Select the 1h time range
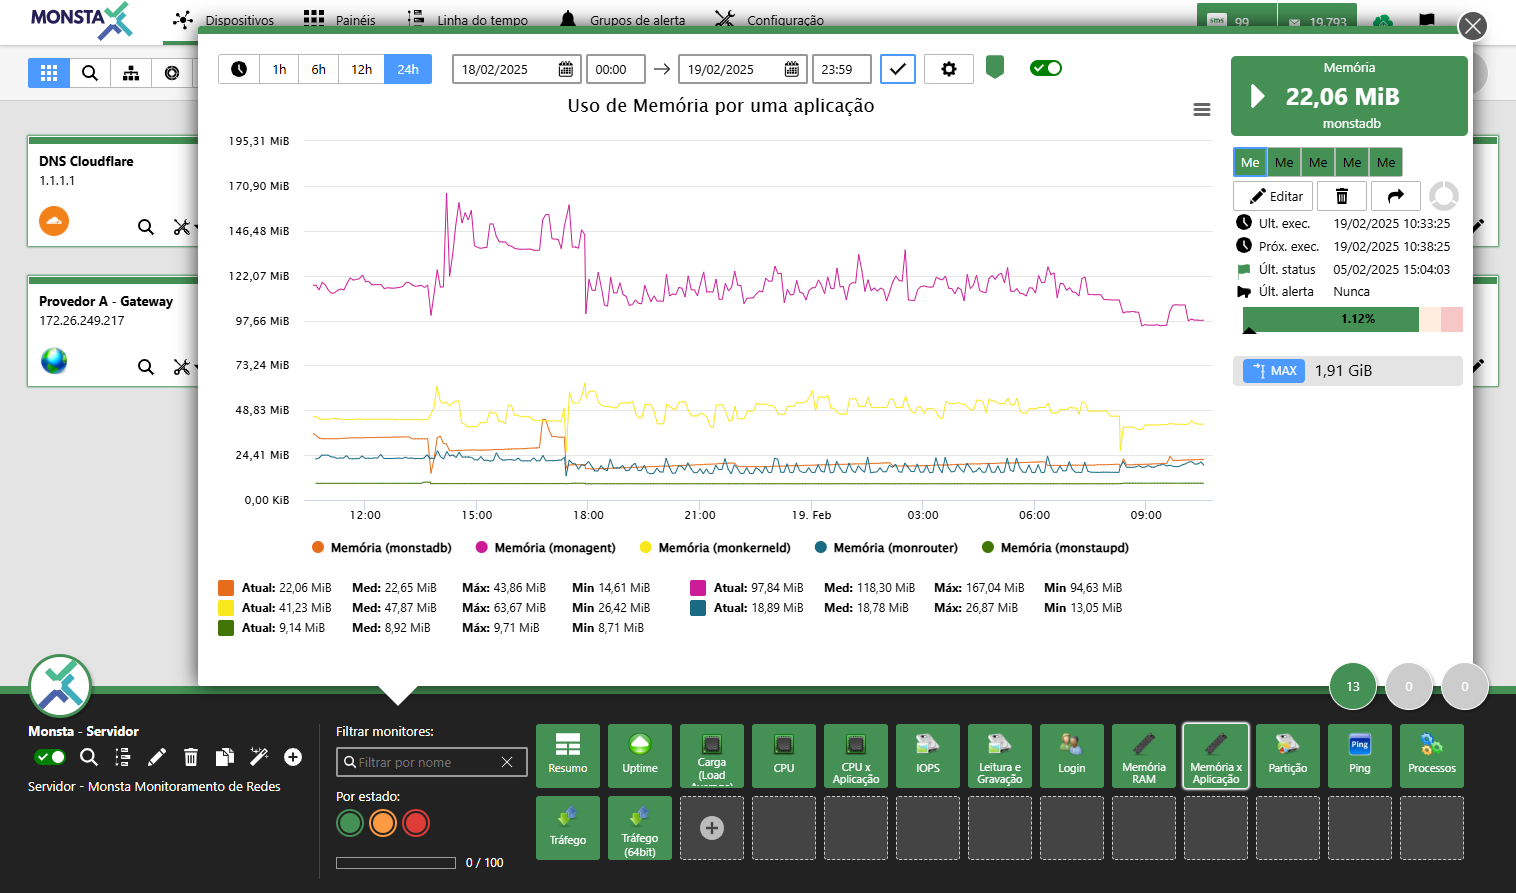Image resolution: width=1516 pixels, height=893 pixels. pyautogui.click(x=279, y=69)
